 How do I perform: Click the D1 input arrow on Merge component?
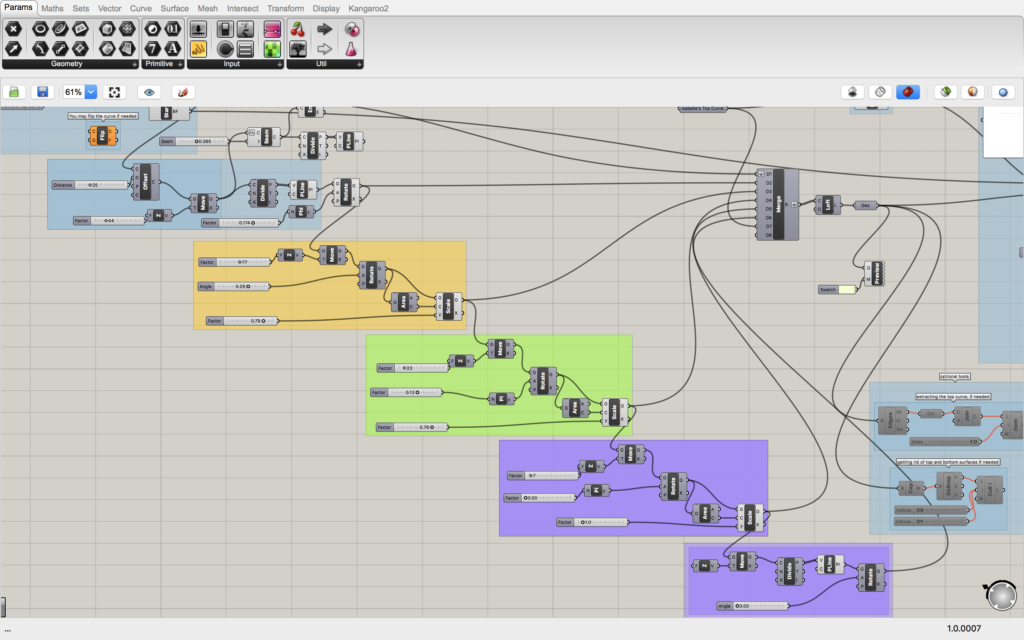tap(761, 174)
